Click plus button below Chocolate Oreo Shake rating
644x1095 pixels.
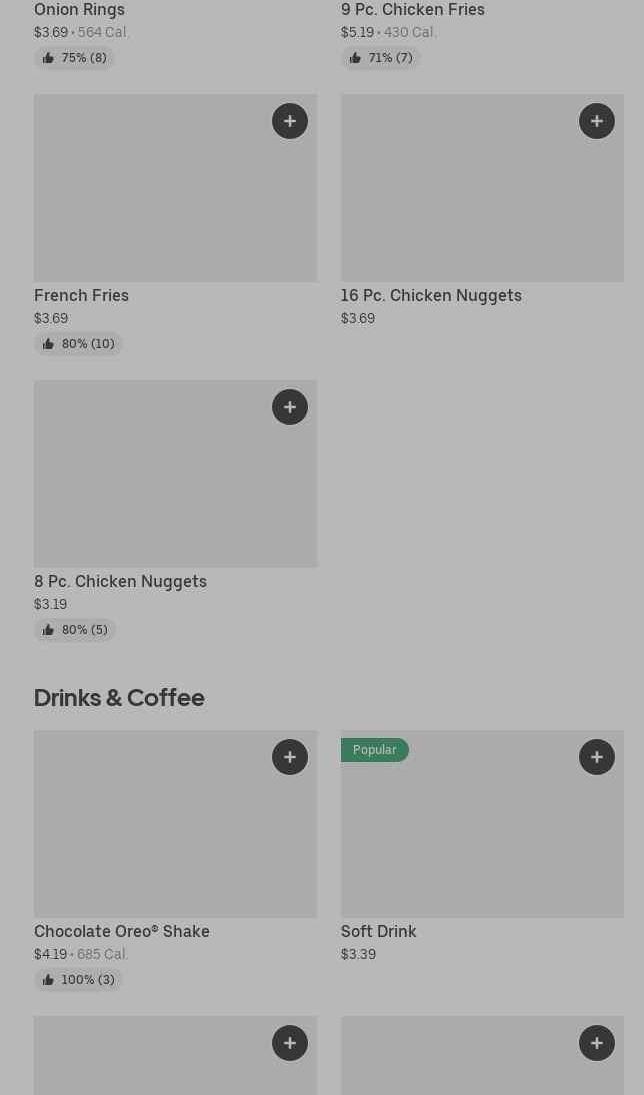coord(290,1043)
